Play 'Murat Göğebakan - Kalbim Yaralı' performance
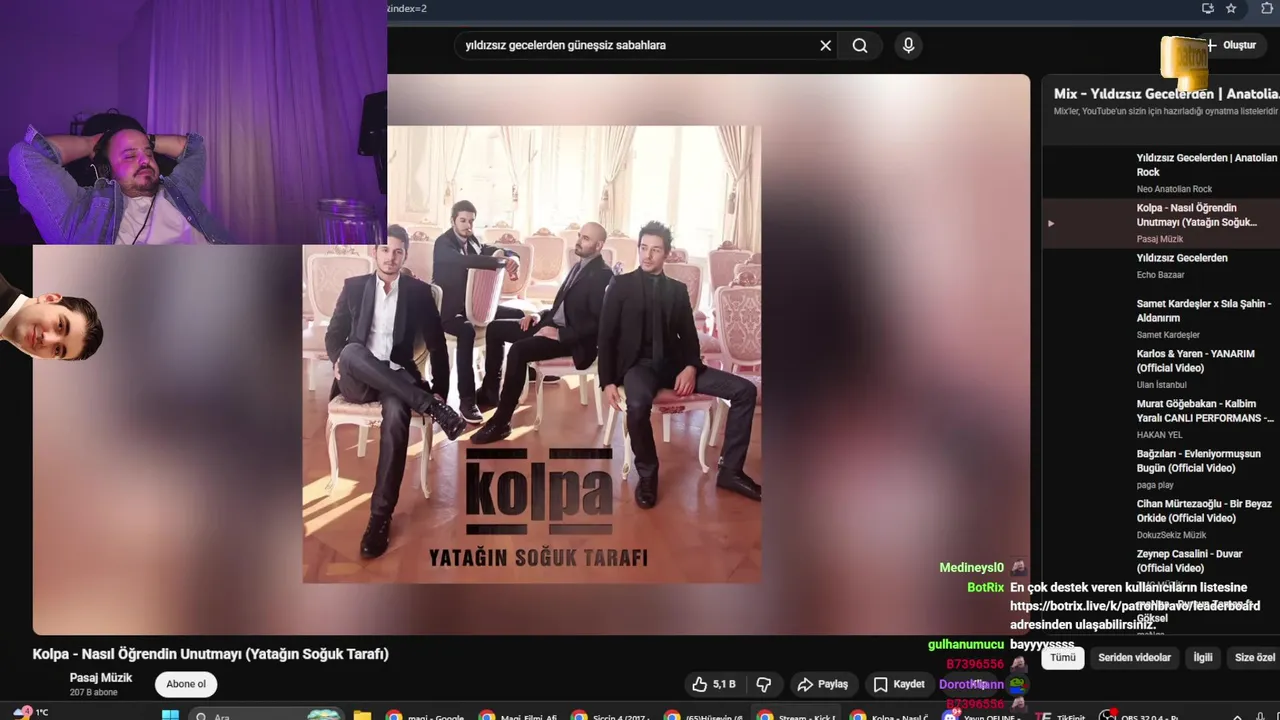The image size is (1280, 720). (1161, 418)
